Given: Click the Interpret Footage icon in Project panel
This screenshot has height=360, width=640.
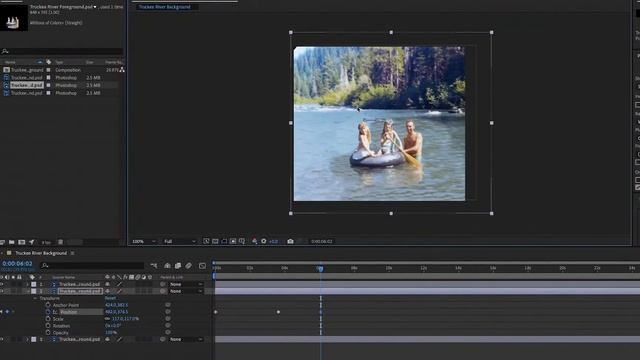Looking at the screenshot, I should coord(2,242).
